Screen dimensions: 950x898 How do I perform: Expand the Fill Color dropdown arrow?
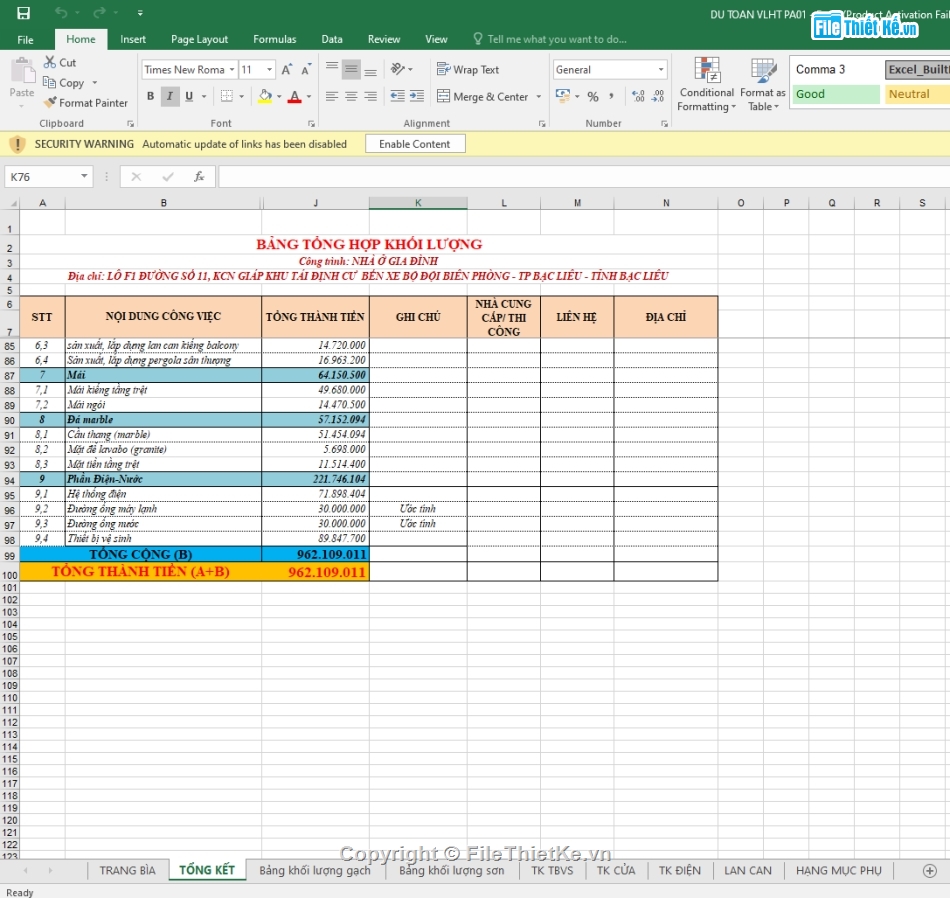point(279,96)
